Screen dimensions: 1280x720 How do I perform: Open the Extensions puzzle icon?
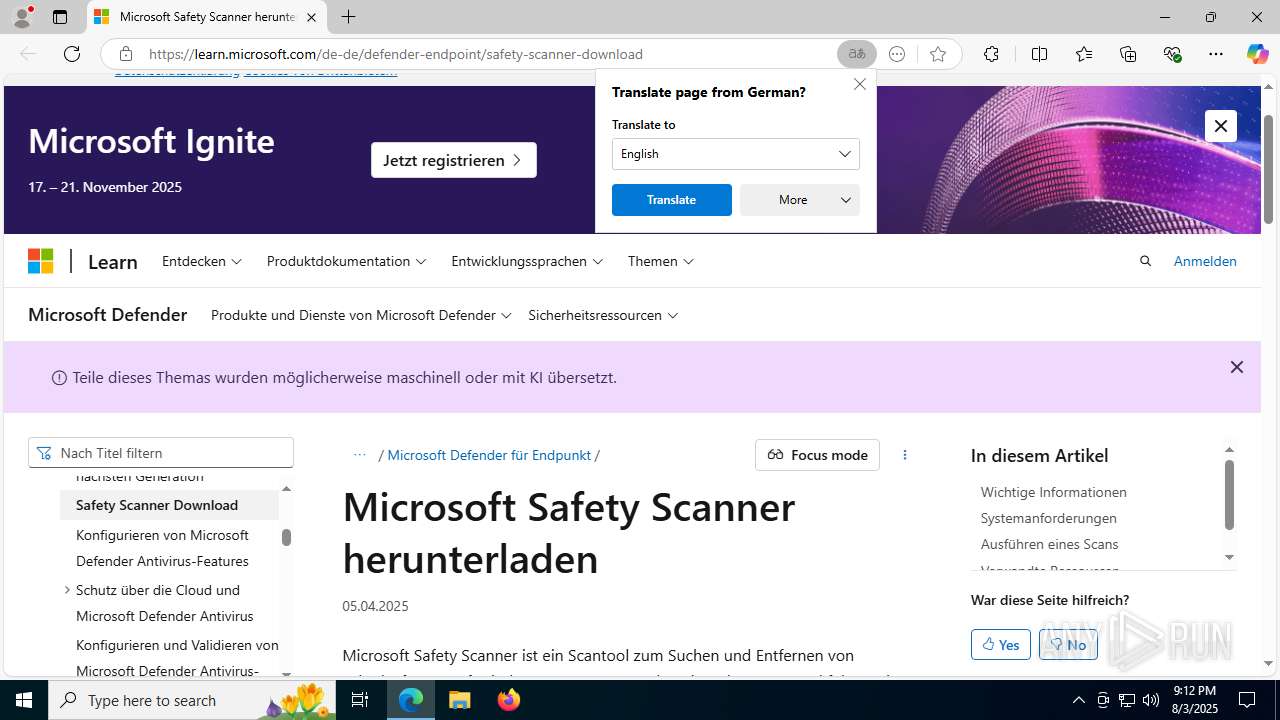click(991, 54)
